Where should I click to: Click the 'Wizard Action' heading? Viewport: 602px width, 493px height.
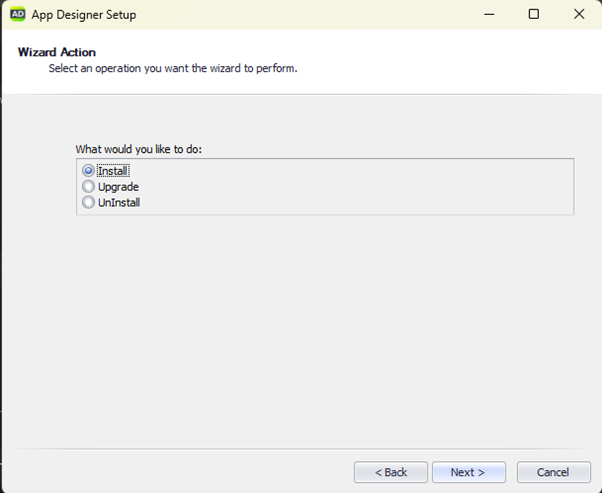click(57, 52)
